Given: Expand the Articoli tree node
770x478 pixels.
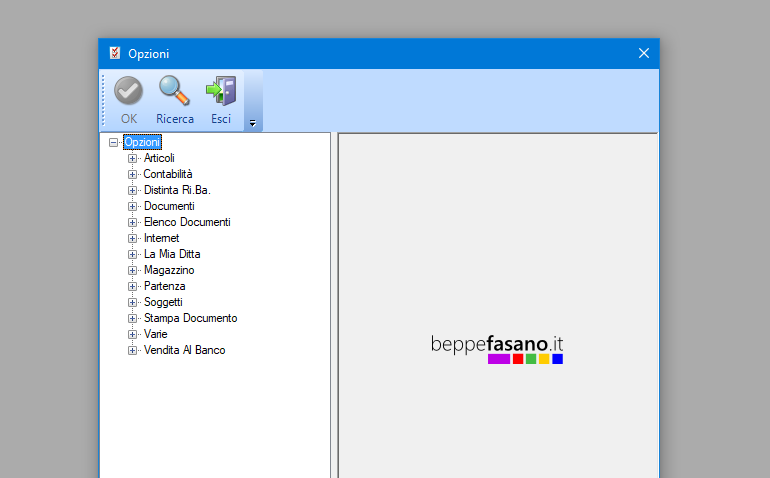Looking at the screenshot, I should coord(132,158).
